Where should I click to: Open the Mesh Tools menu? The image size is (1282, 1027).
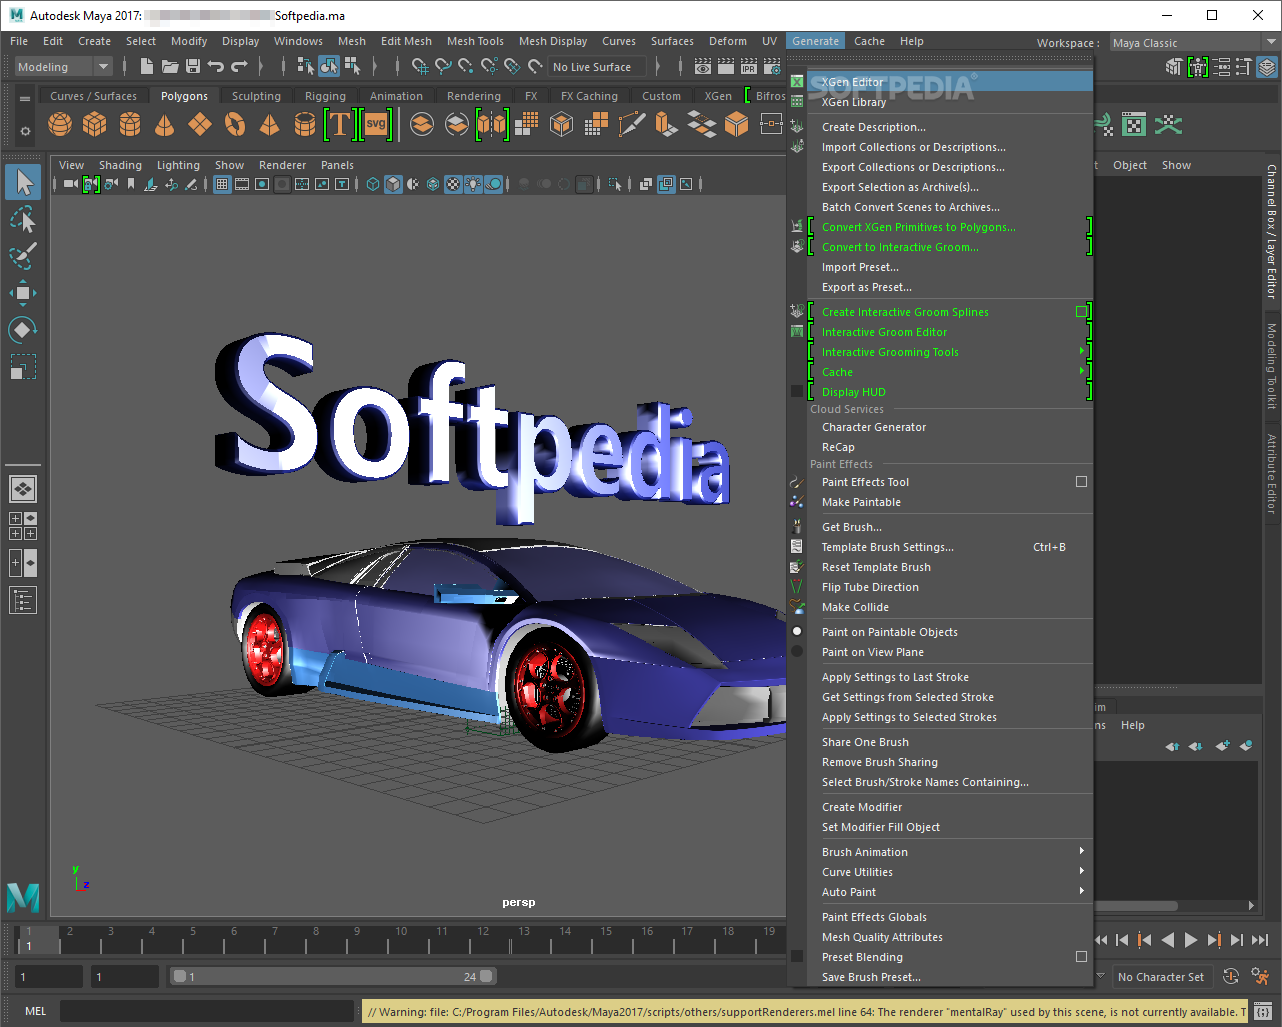(x=475, y=41)
